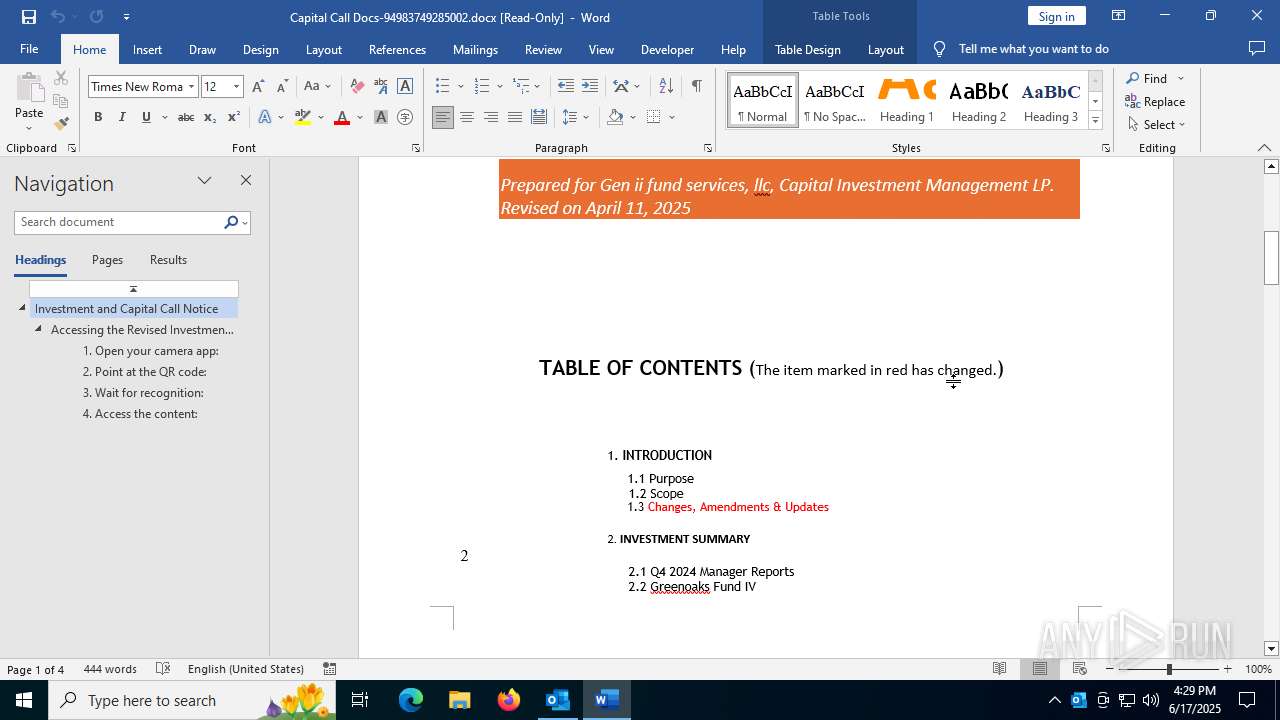Align text right
The height and width of the screenshot is (720, 1280).
(x=491, y=117)
